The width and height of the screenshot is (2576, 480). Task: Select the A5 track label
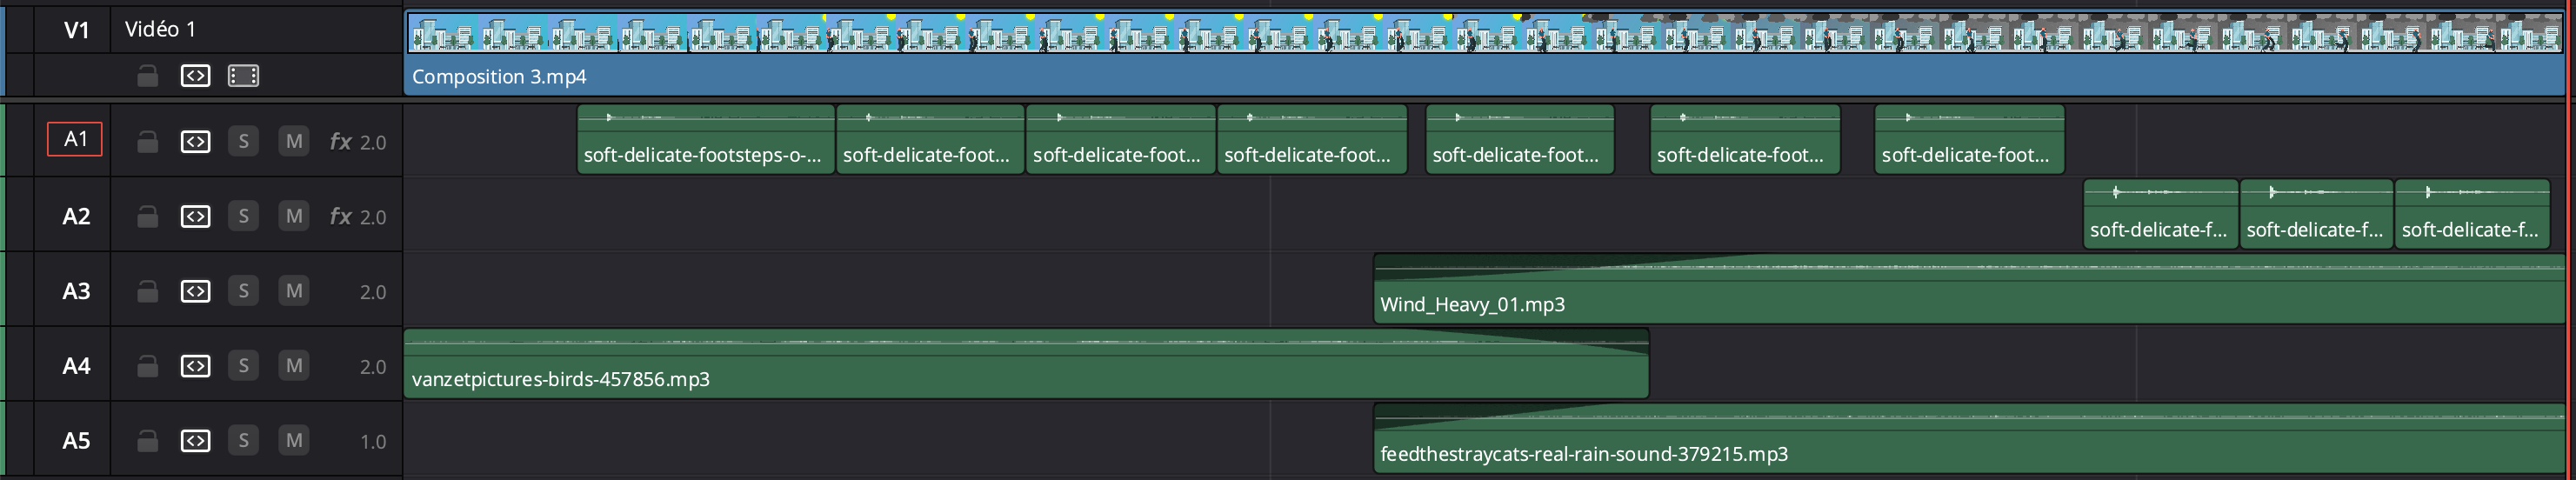click(x=76, y=441)
